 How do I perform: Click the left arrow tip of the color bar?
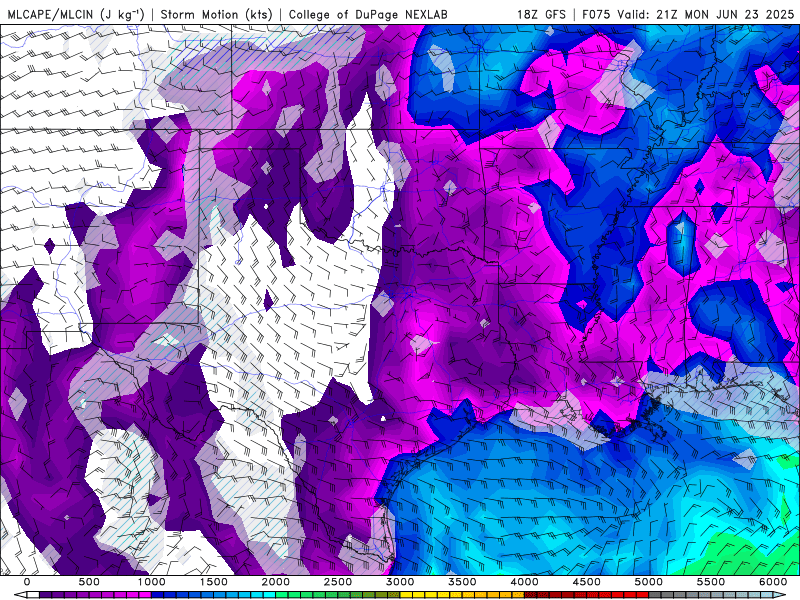[19, 595]
